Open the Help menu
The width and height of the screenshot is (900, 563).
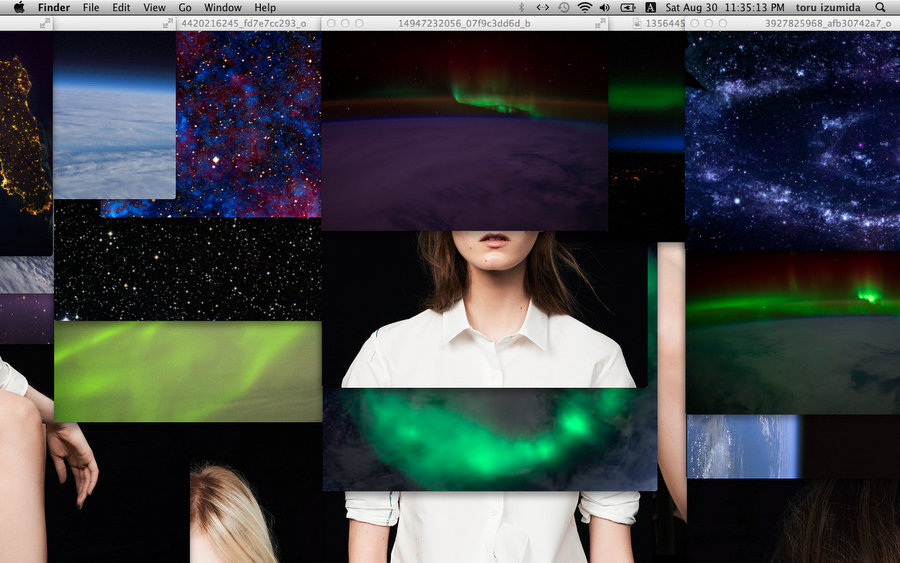(265, 7)
